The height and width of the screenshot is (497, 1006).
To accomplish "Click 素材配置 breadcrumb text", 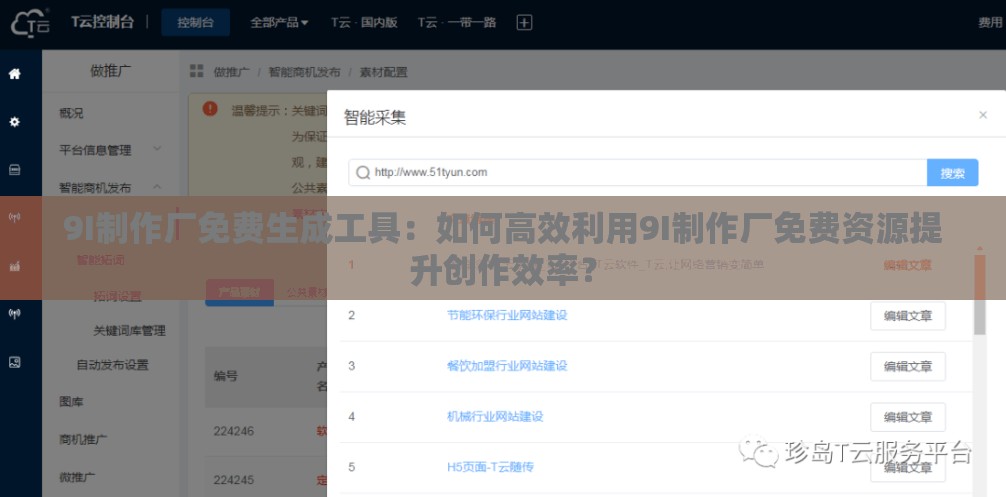I will (383, 72).
